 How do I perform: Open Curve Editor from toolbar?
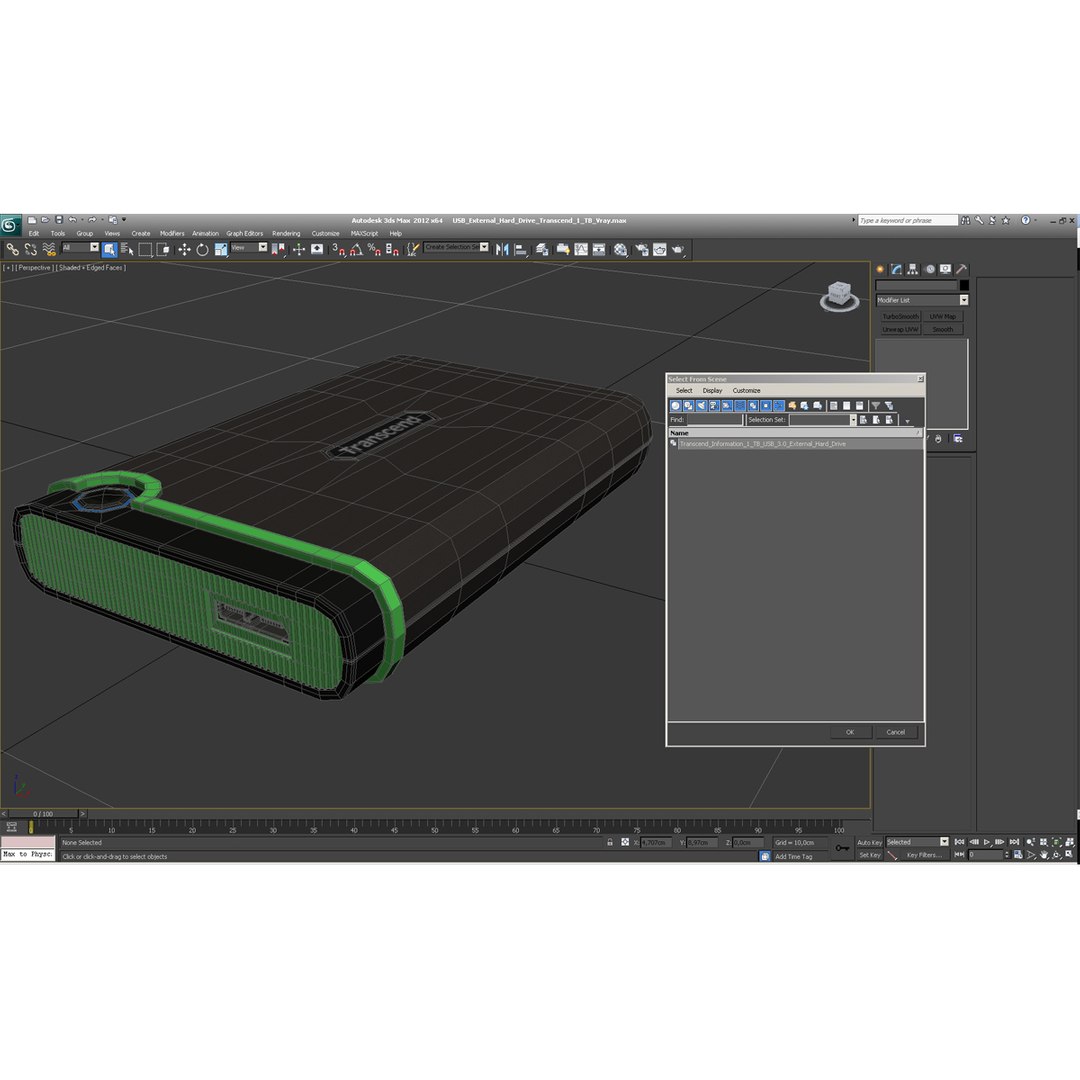[581, 249]
